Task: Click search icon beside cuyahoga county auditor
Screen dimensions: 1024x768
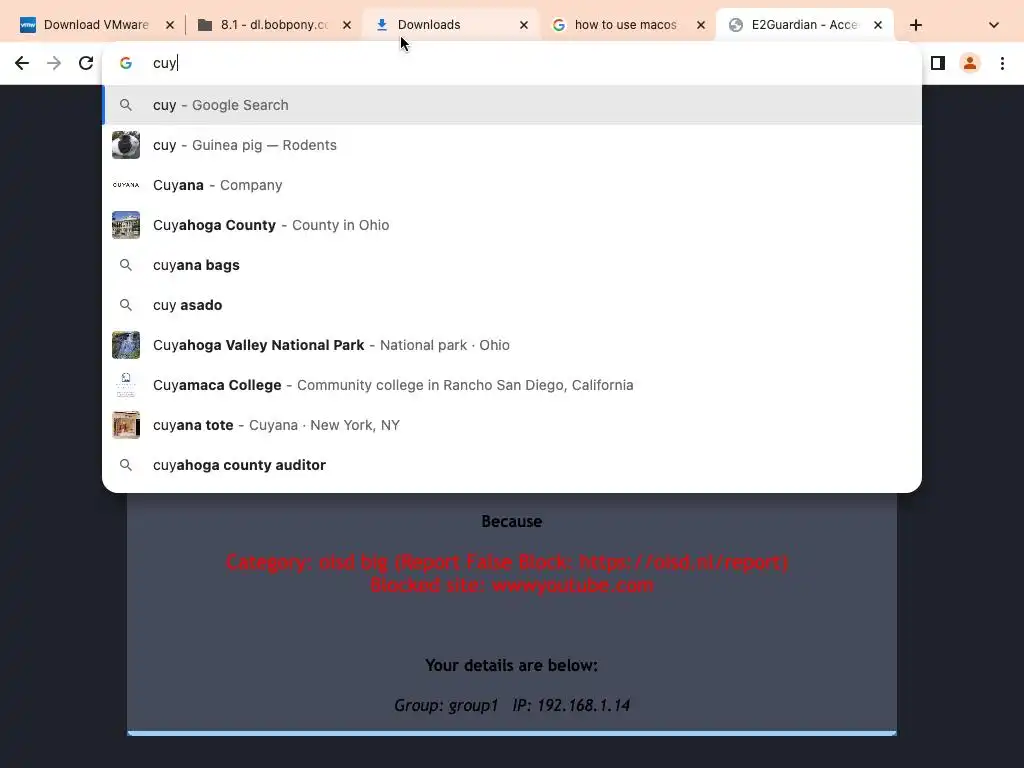Action: [126, 465]
